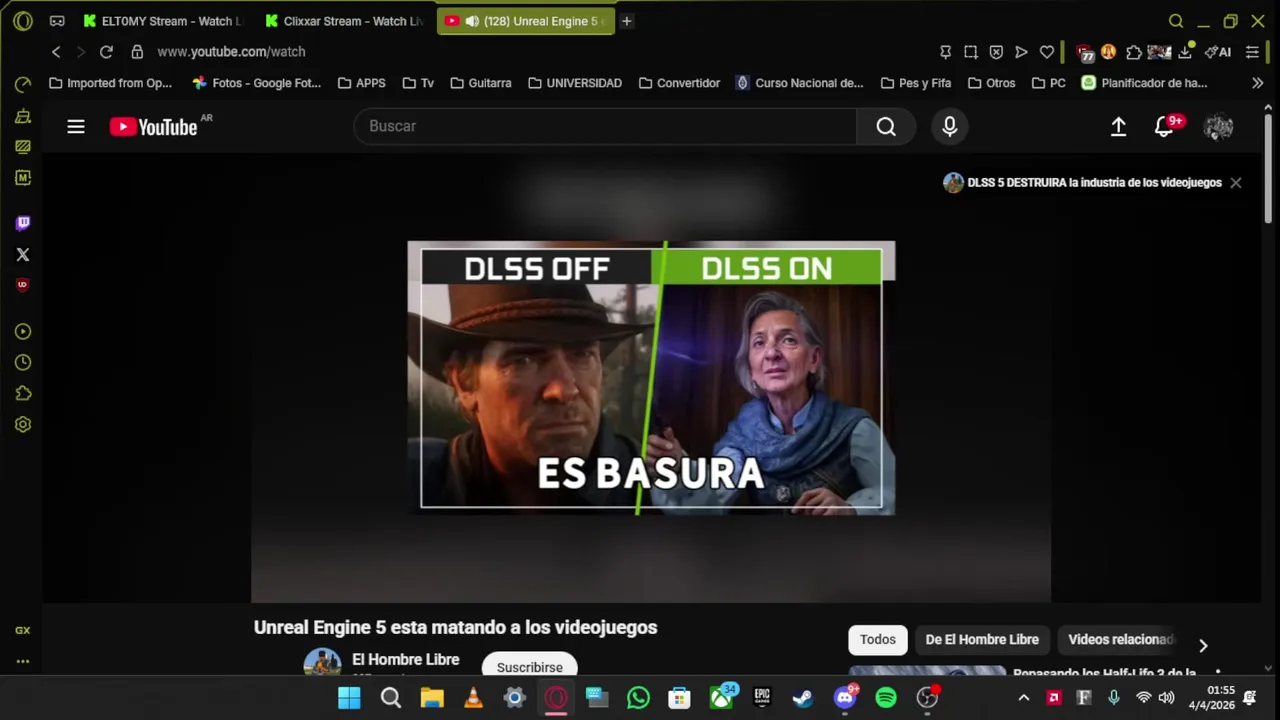The image size is (1280, 720).
Task: Open the X (Twitter) sidebar panel
Action: (x=23, y=254)
